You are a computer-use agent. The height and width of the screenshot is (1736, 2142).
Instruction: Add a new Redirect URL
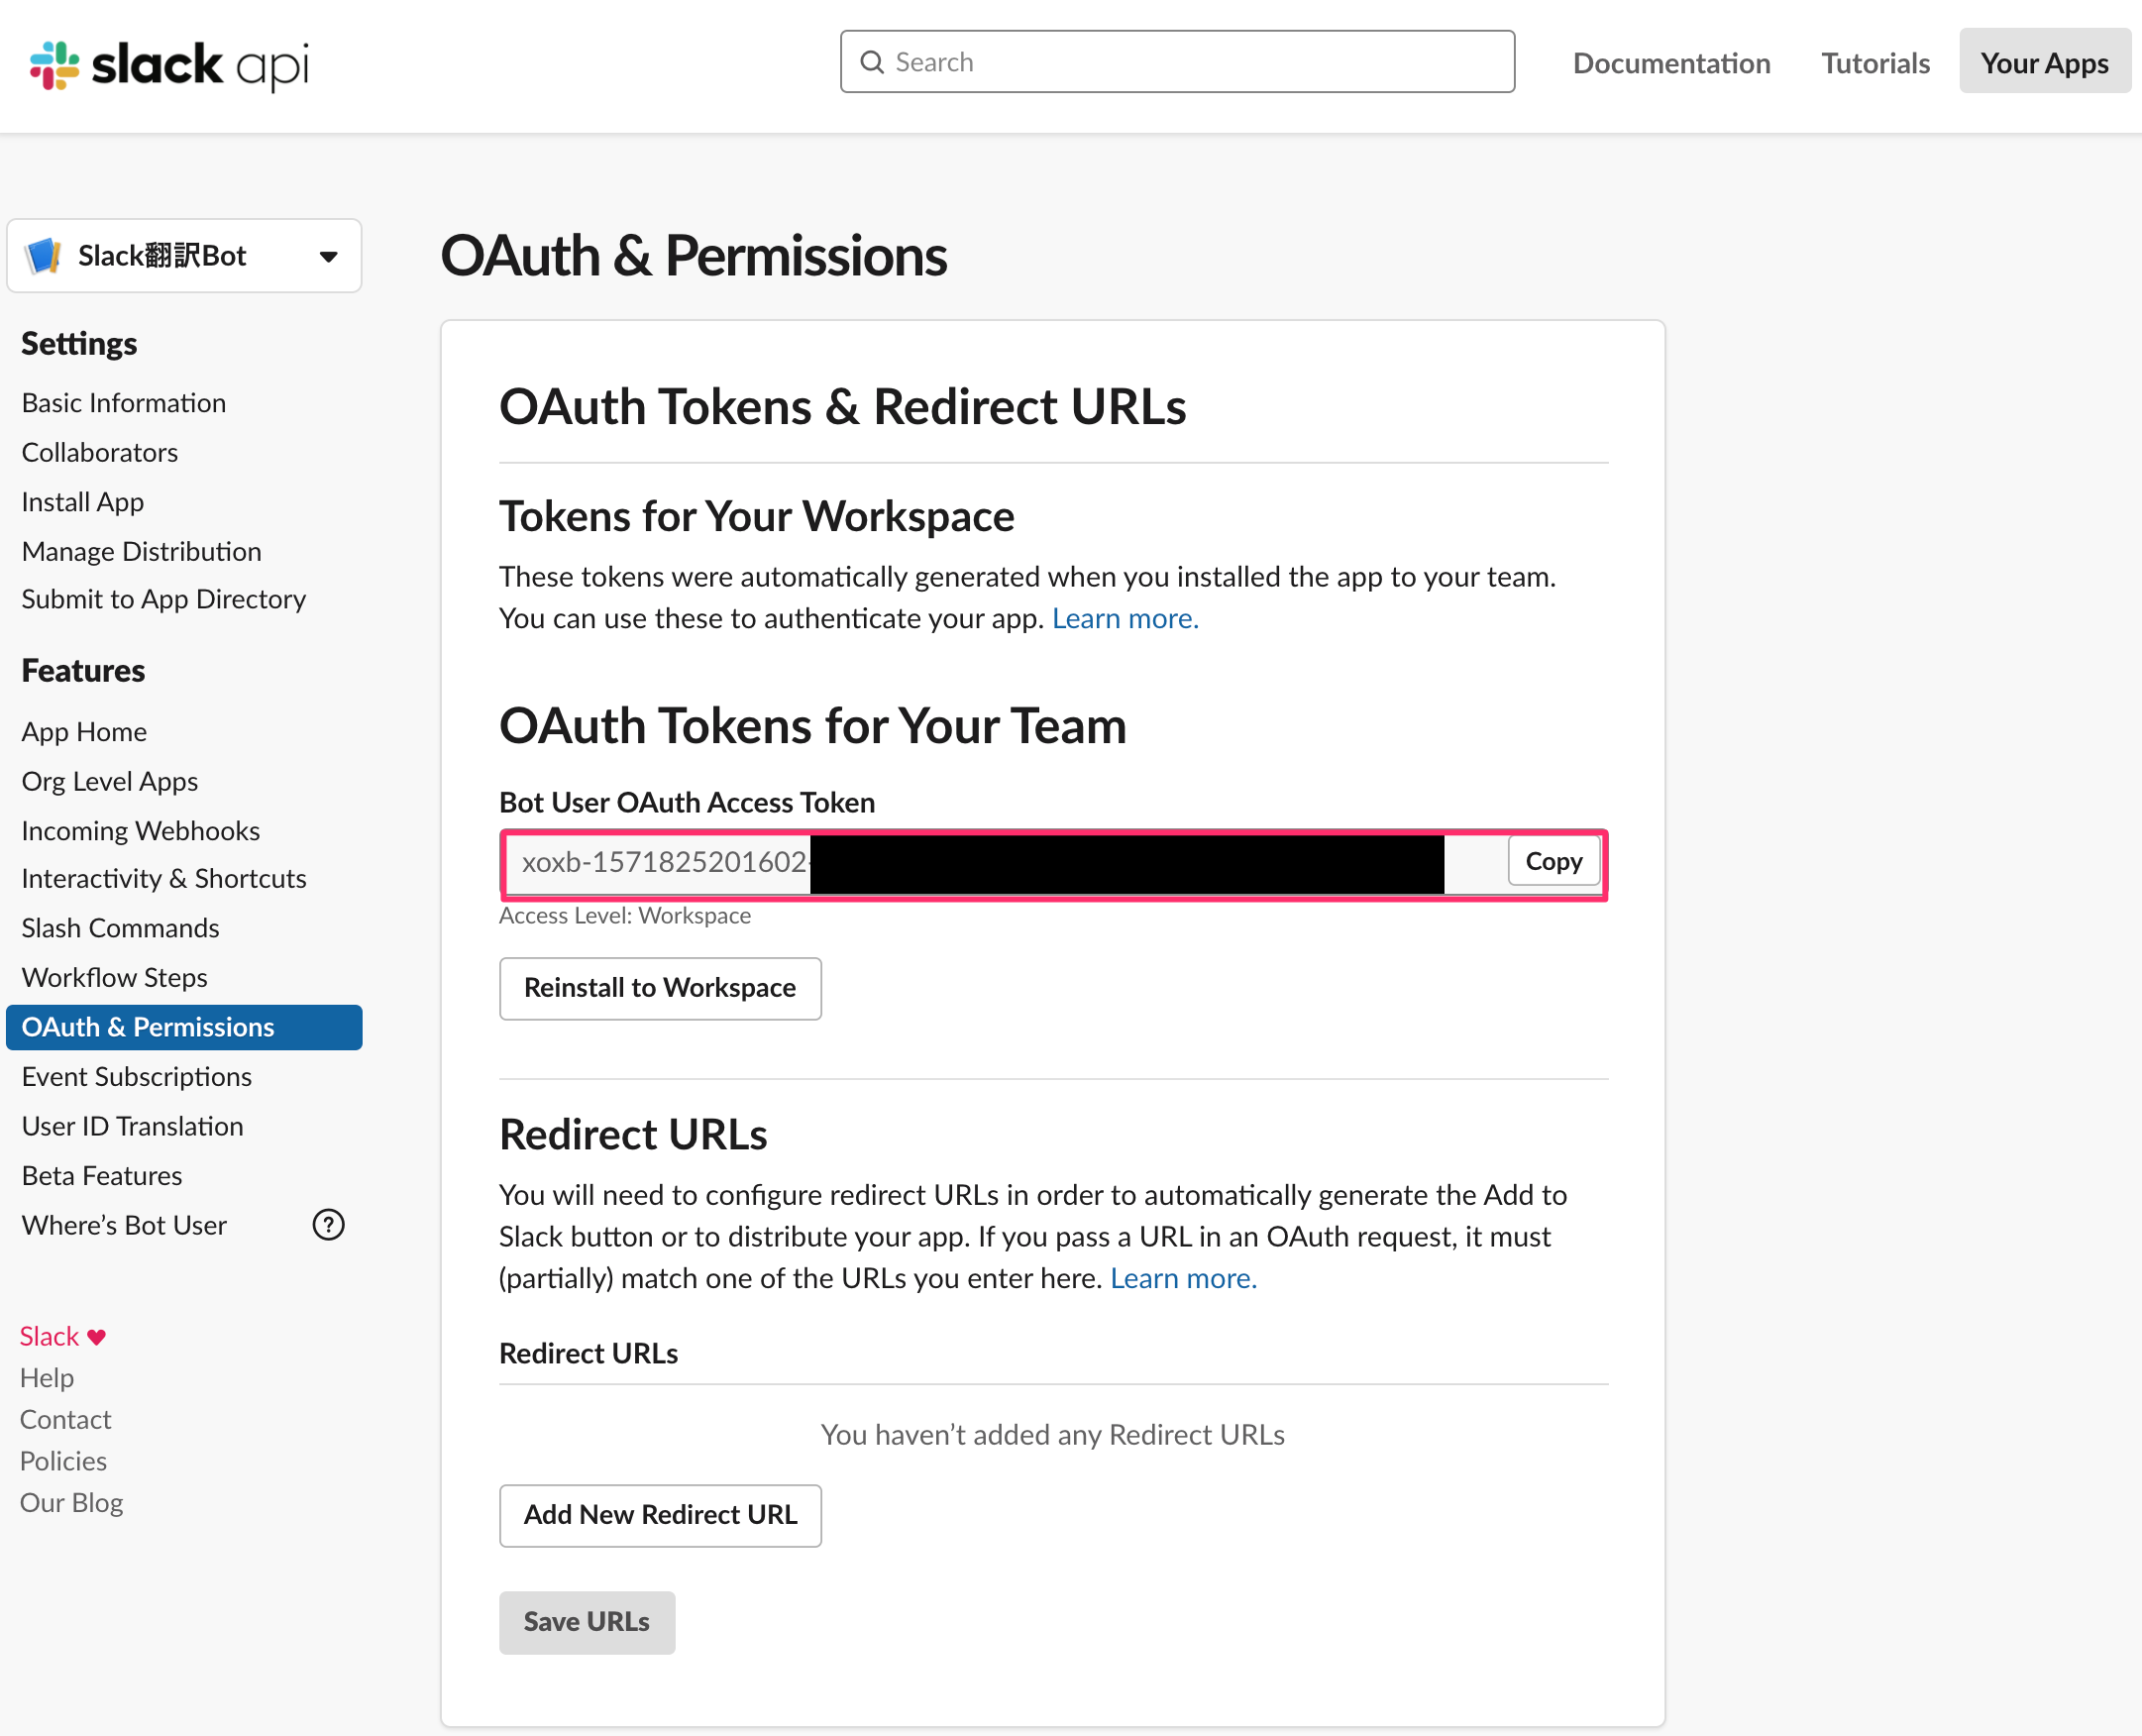pyautogui.click(x=659, y=1515)
